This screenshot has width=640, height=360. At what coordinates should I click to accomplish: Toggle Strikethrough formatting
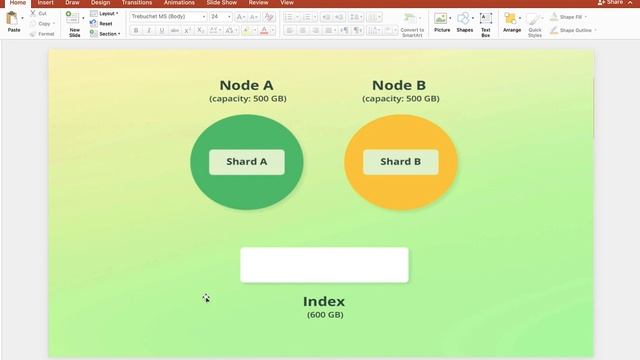tap(175, 31)
